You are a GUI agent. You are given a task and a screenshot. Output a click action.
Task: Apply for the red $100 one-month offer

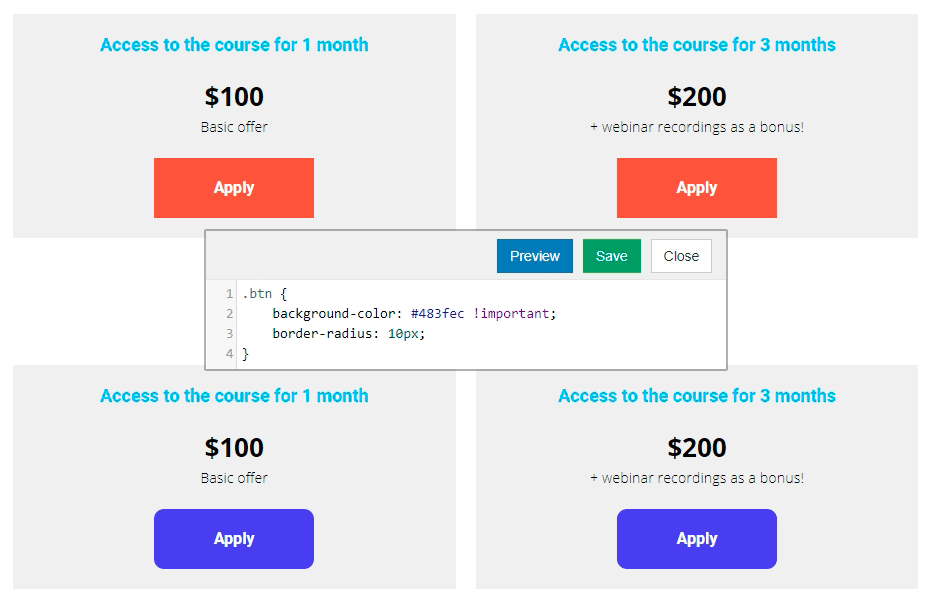click(x=234, y=188)
